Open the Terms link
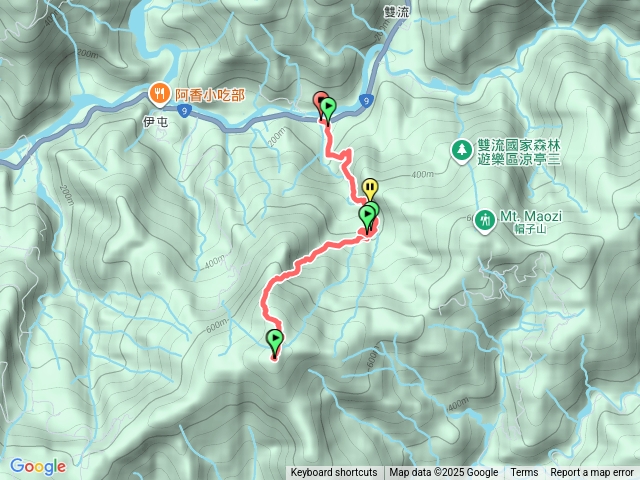The height and width of the screenshot is (480, 640). (524, 473)
